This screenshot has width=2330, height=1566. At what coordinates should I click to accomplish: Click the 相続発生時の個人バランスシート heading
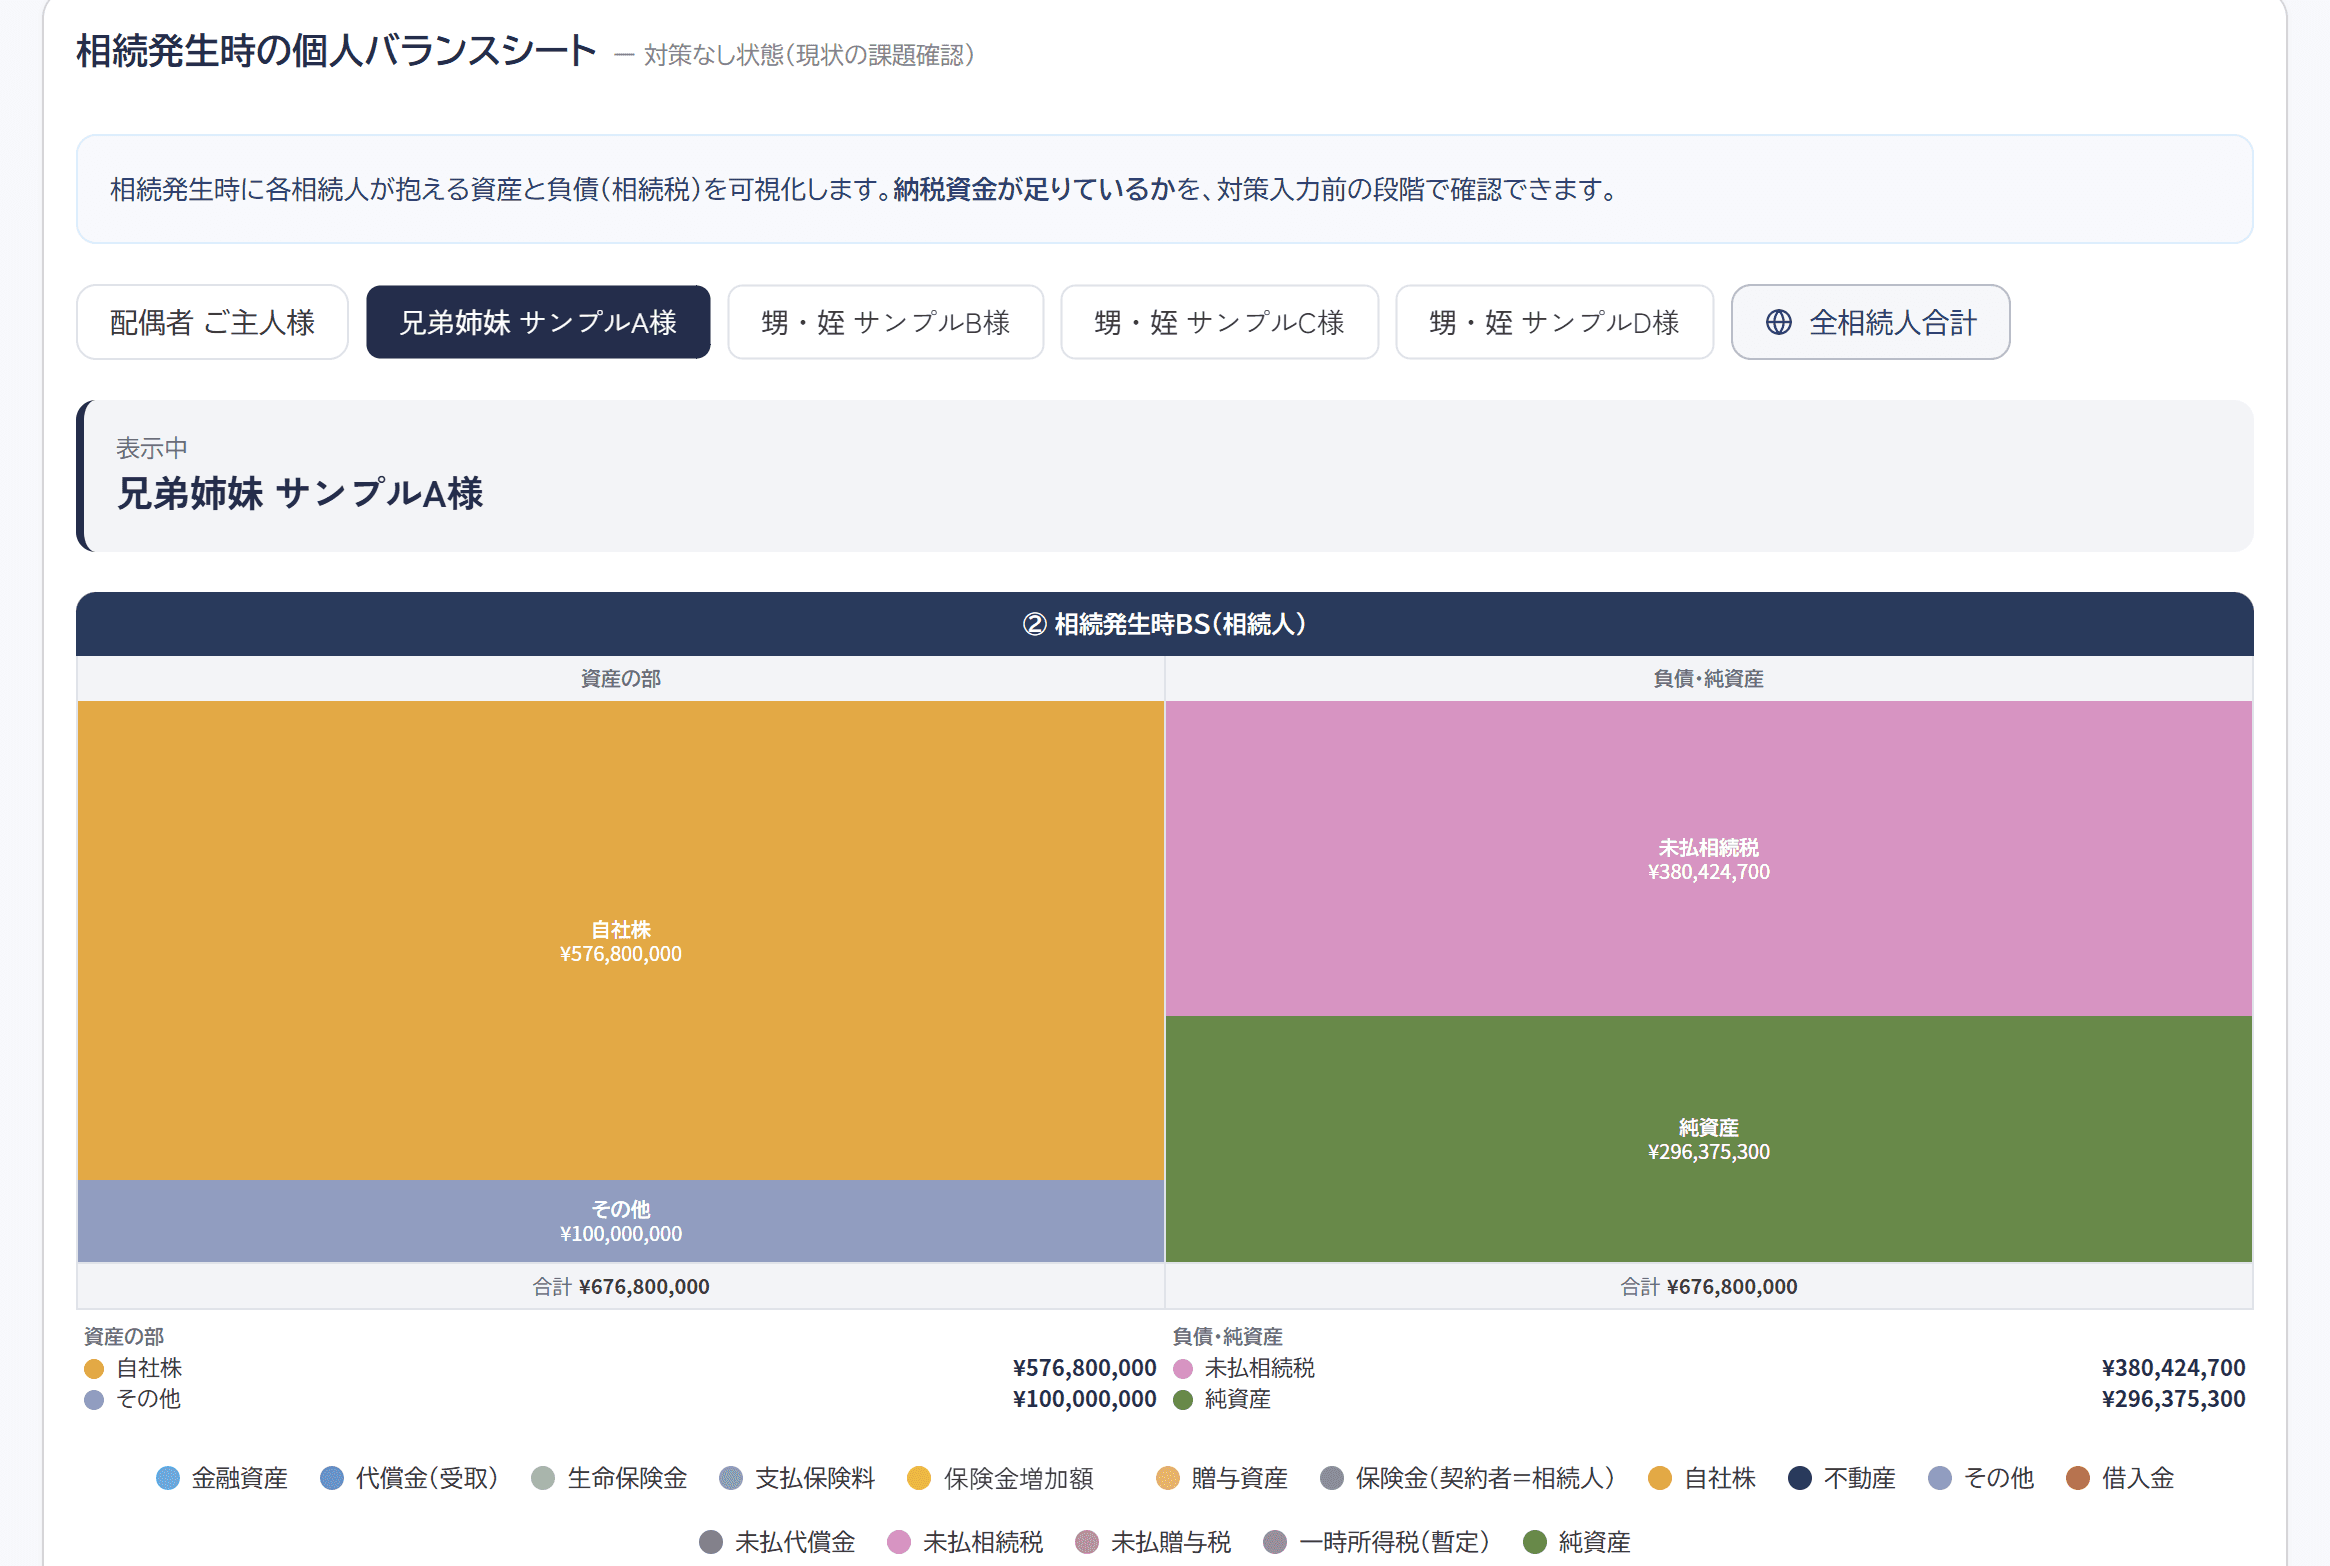[337, 51]
